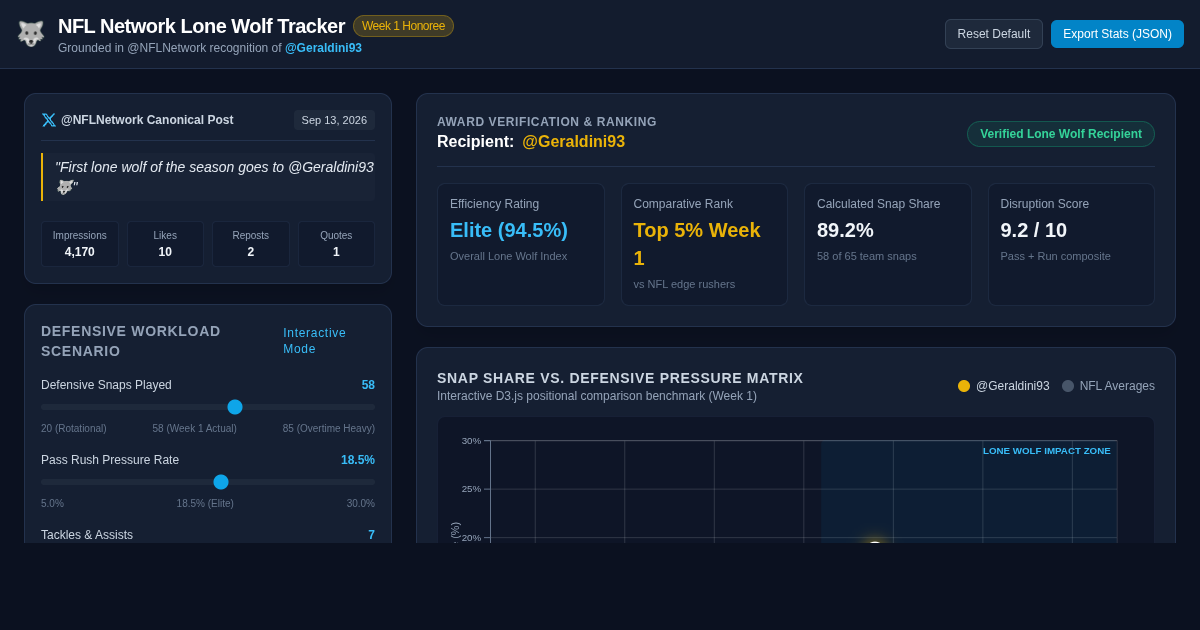
Task: Click the Sep 13, 2026 date tag
Action: 334,120
